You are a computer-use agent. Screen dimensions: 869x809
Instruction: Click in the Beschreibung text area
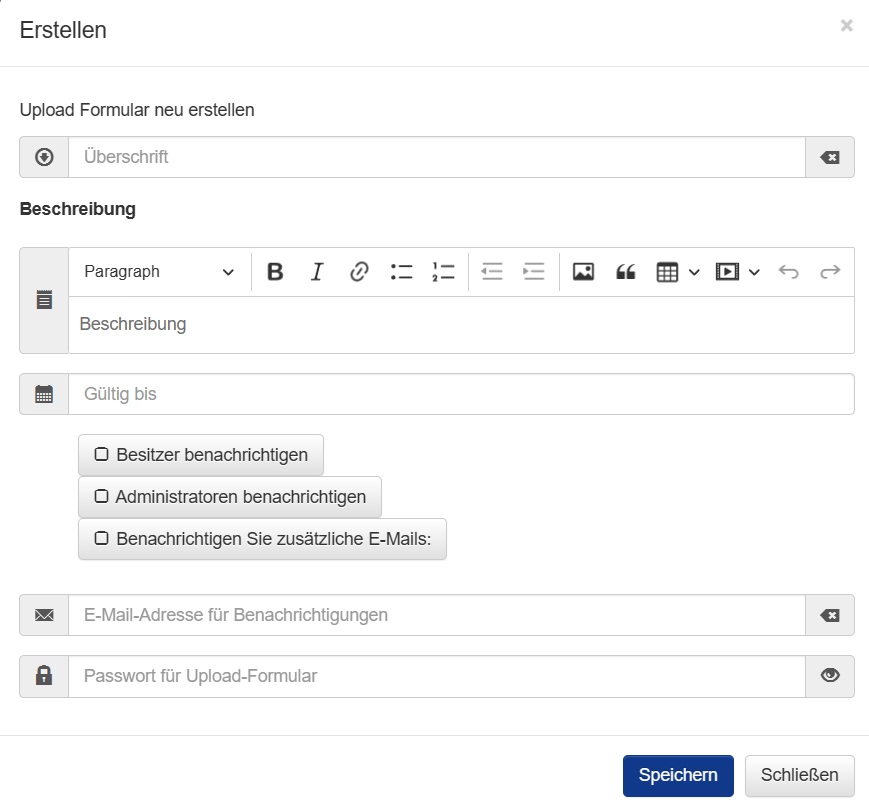pos(461,325)
